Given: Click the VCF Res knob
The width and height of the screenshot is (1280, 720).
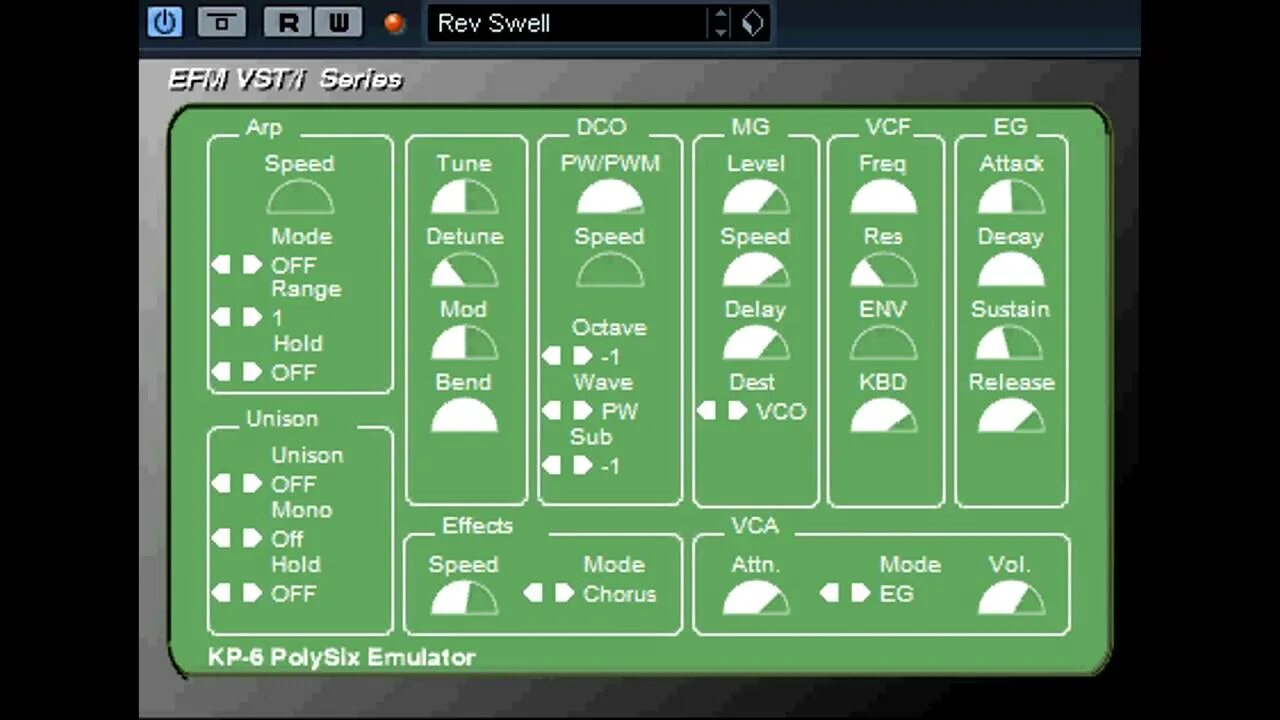Looking at the screenshot, I should pos(884,271).
